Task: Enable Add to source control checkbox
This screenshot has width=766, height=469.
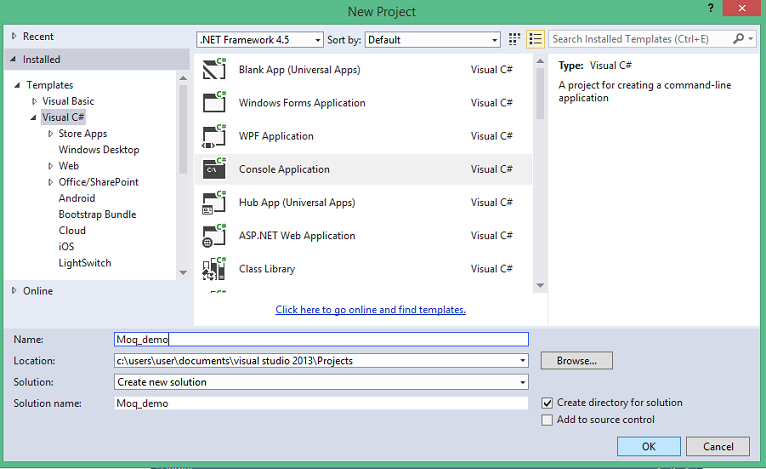Action: [547, 420]
